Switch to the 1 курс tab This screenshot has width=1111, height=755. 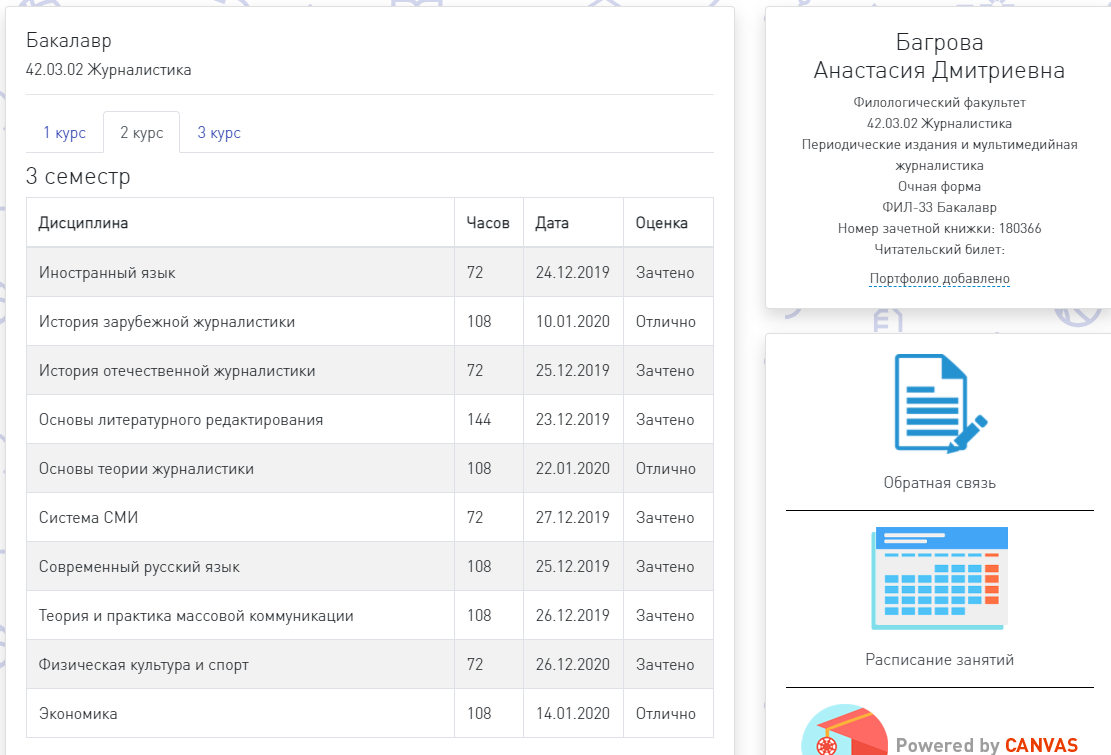[x=64, y=133]
